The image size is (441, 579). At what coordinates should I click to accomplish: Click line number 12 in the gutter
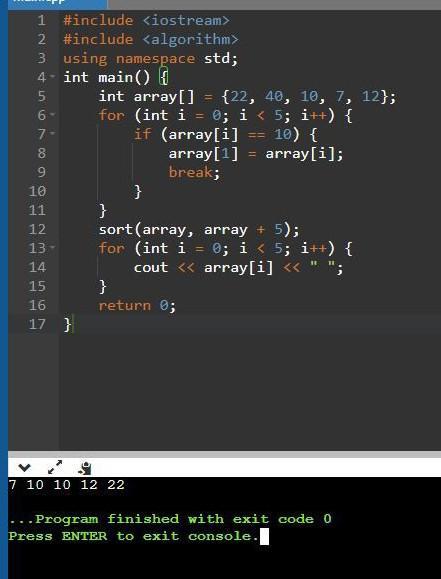(x=38, y=229)
